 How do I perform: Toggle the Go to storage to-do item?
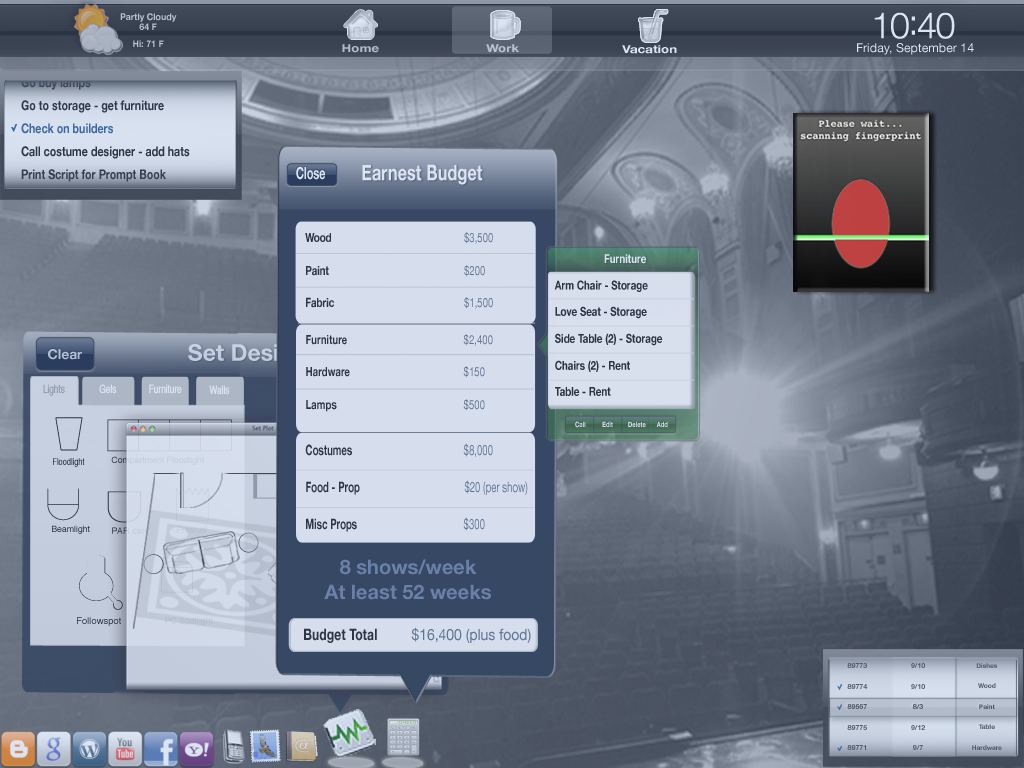(92, 106)
